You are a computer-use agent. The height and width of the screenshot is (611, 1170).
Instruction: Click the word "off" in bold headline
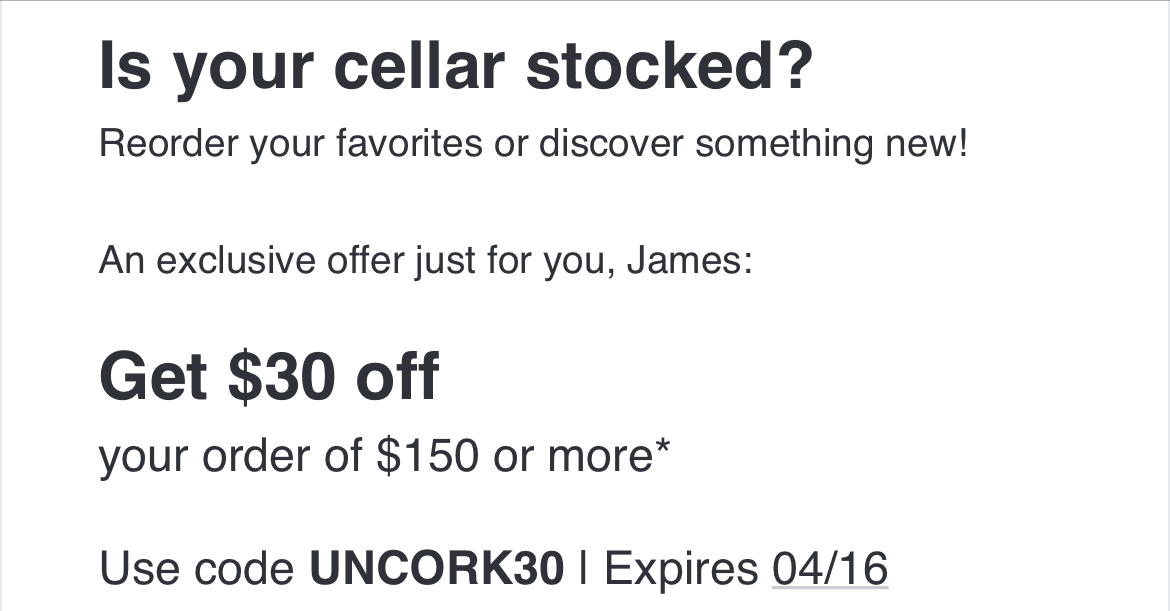coord(398,375)
